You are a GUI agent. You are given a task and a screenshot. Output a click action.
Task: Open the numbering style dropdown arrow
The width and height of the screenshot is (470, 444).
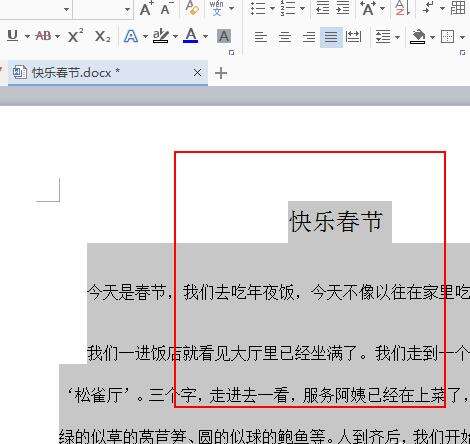point(302,9)
